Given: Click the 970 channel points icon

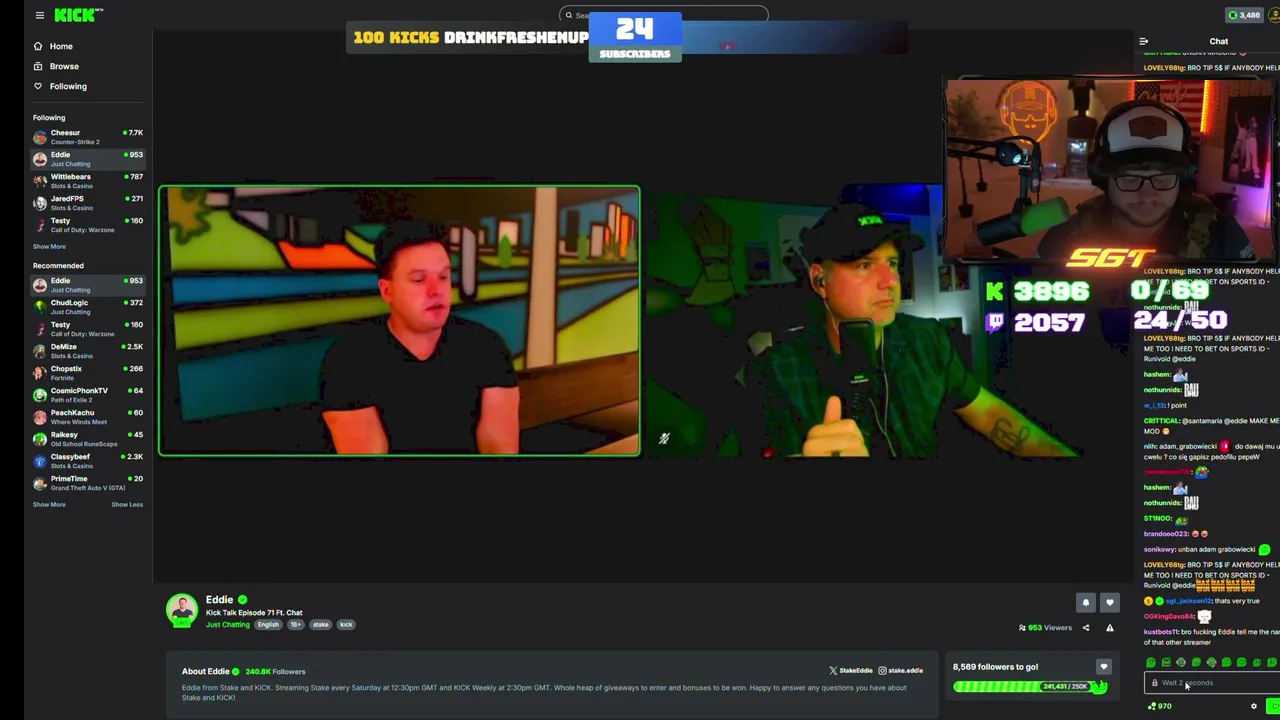Looking at the screenshot, I should [x=1159, y=707].
